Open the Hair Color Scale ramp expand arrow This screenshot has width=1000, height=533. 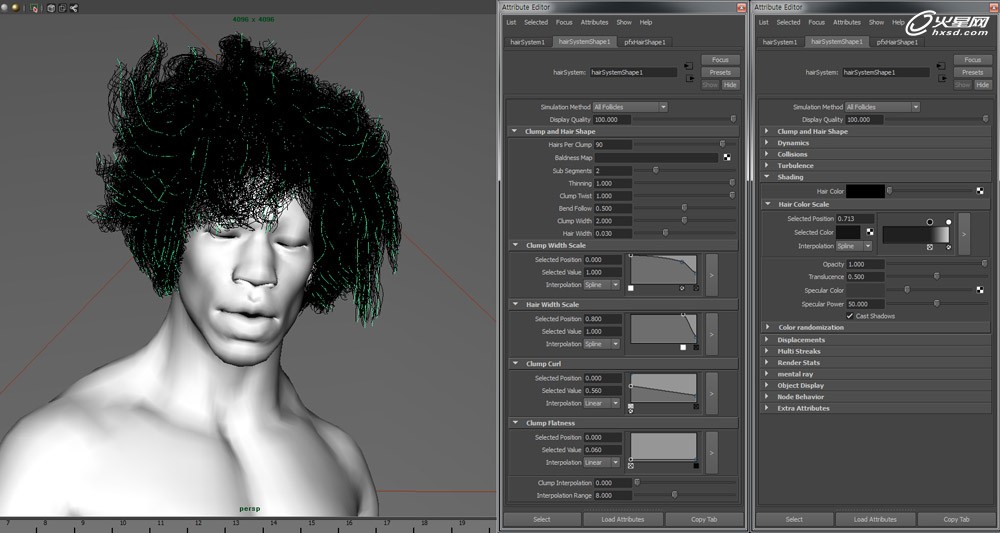click(964, 232)
